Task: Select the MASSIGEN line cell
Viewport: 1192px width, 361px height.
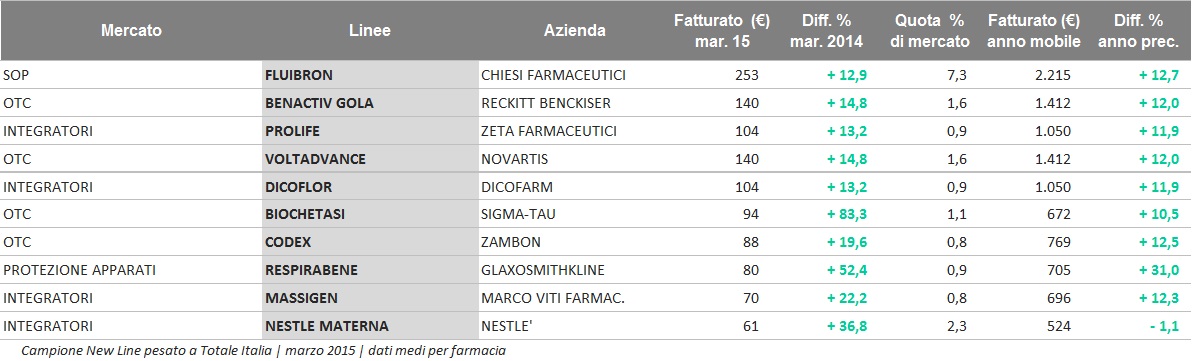Action: click(x=369, y=299)
